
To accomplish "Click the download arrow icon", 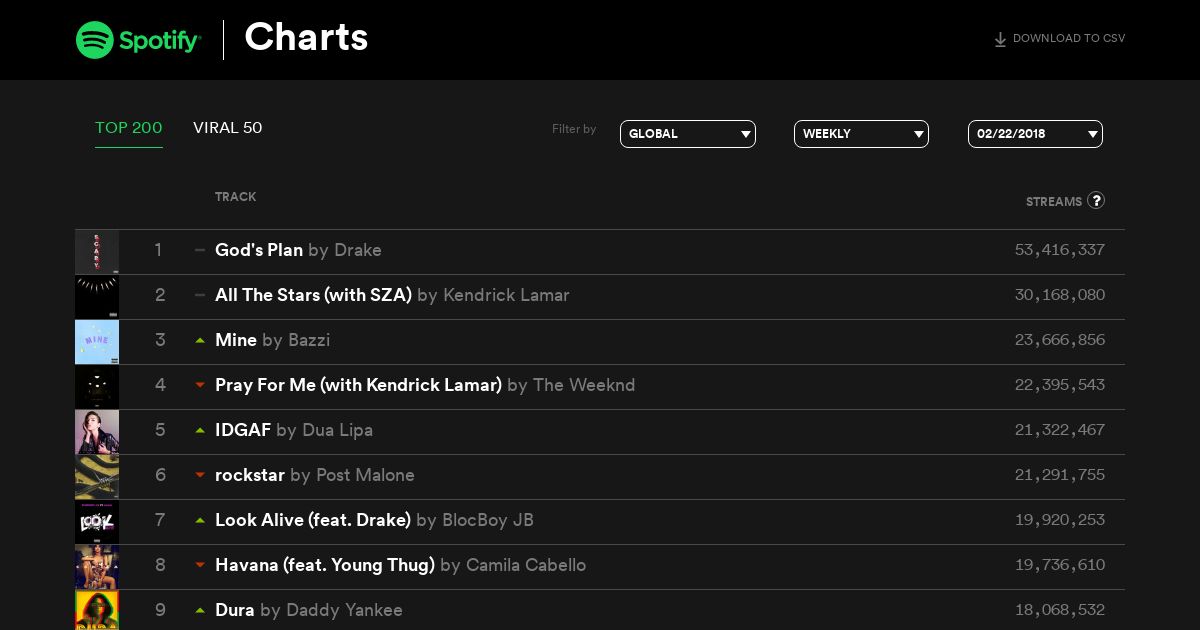I will pyautogui.click(x=1000, y=40).
